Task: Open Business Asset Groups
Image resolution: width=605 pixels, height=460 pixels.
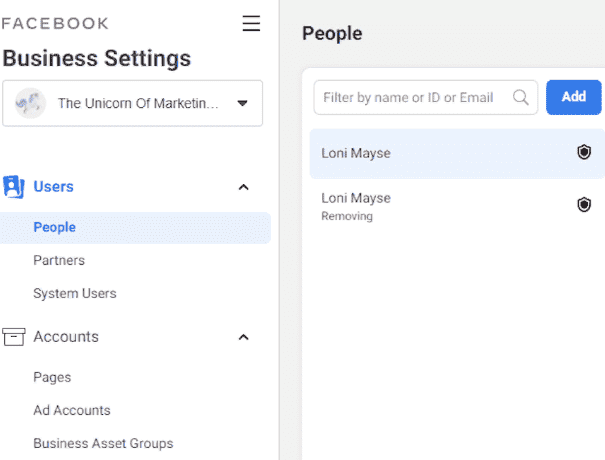Action: (103, 443)
